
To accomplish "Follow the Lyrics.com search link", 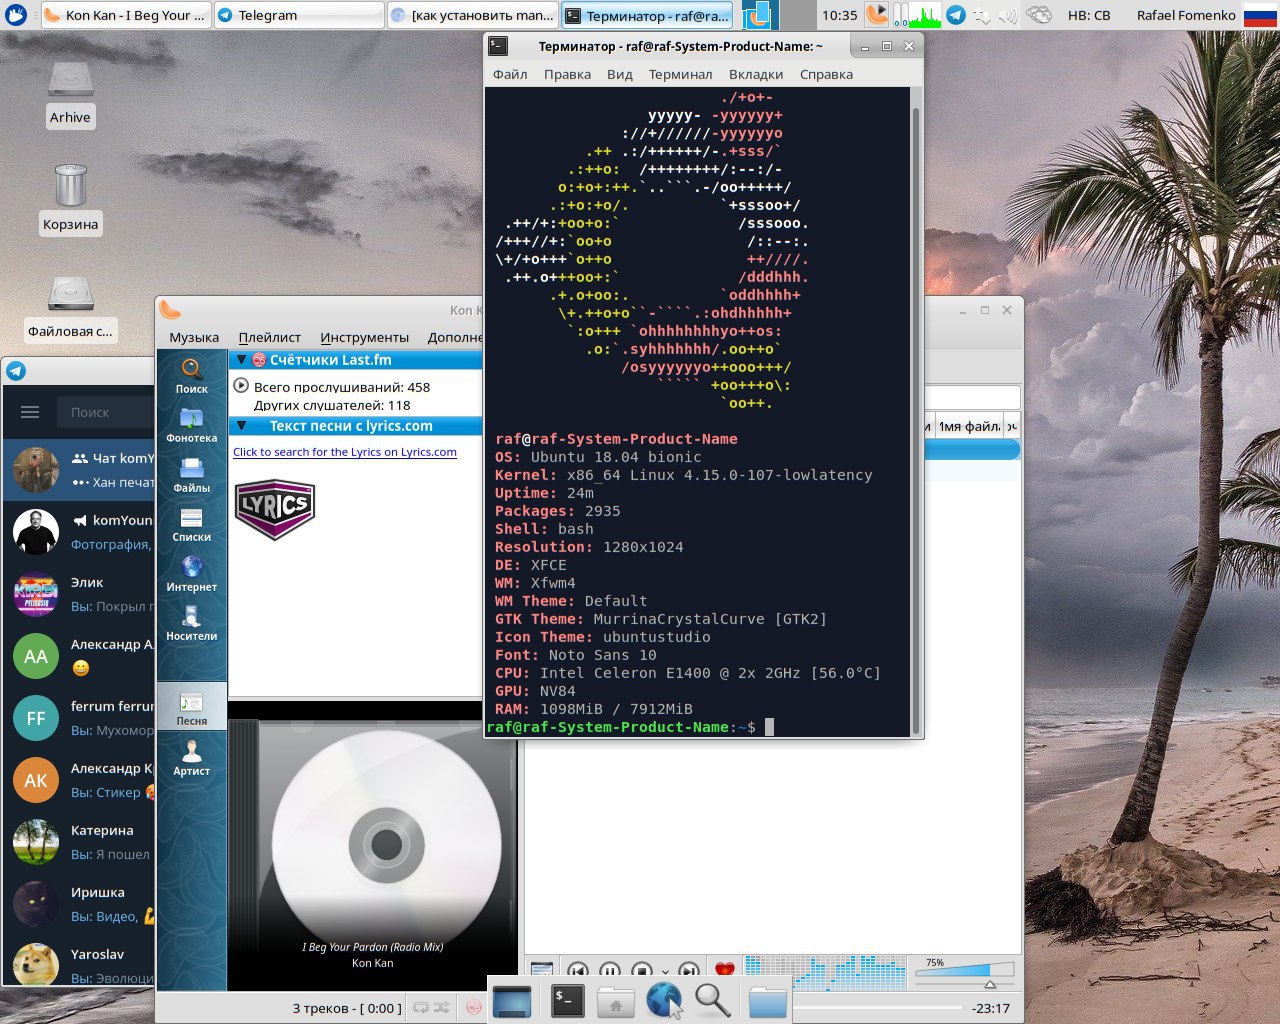I will [345, 452].
